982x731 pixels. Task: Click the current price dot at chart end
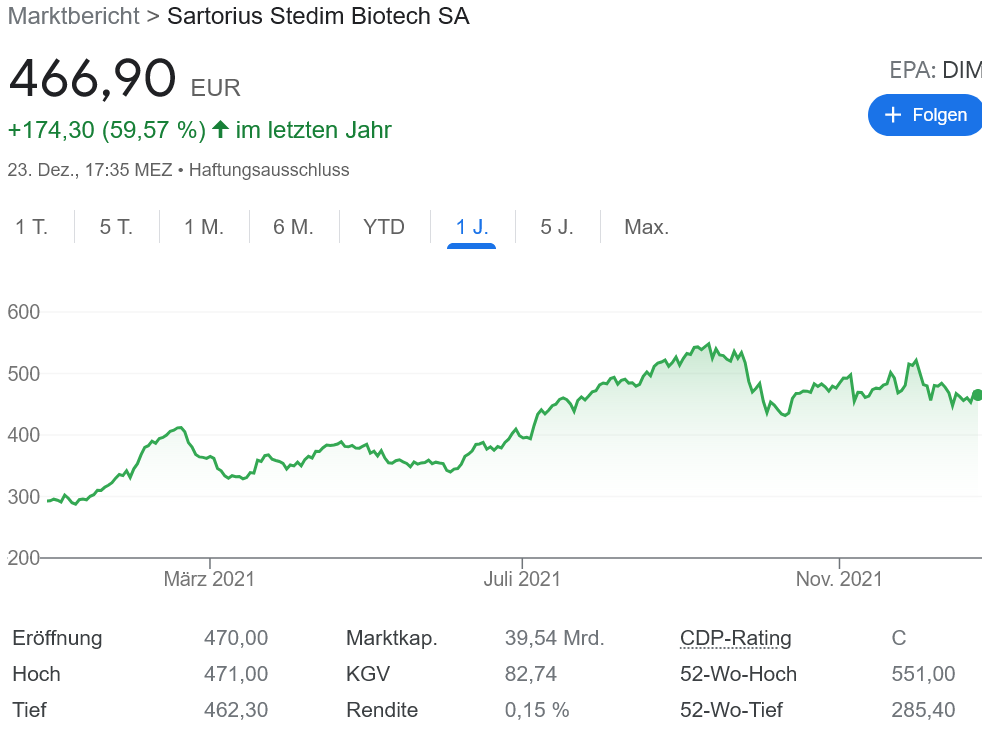tap(977, 395)
